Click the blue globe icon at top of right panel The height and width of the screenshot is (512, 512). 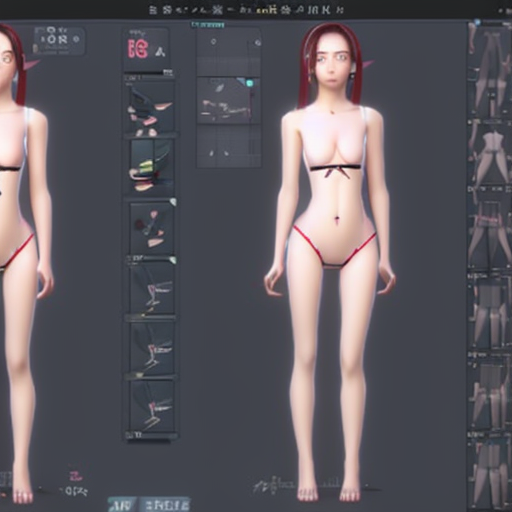tap(477, 23)
